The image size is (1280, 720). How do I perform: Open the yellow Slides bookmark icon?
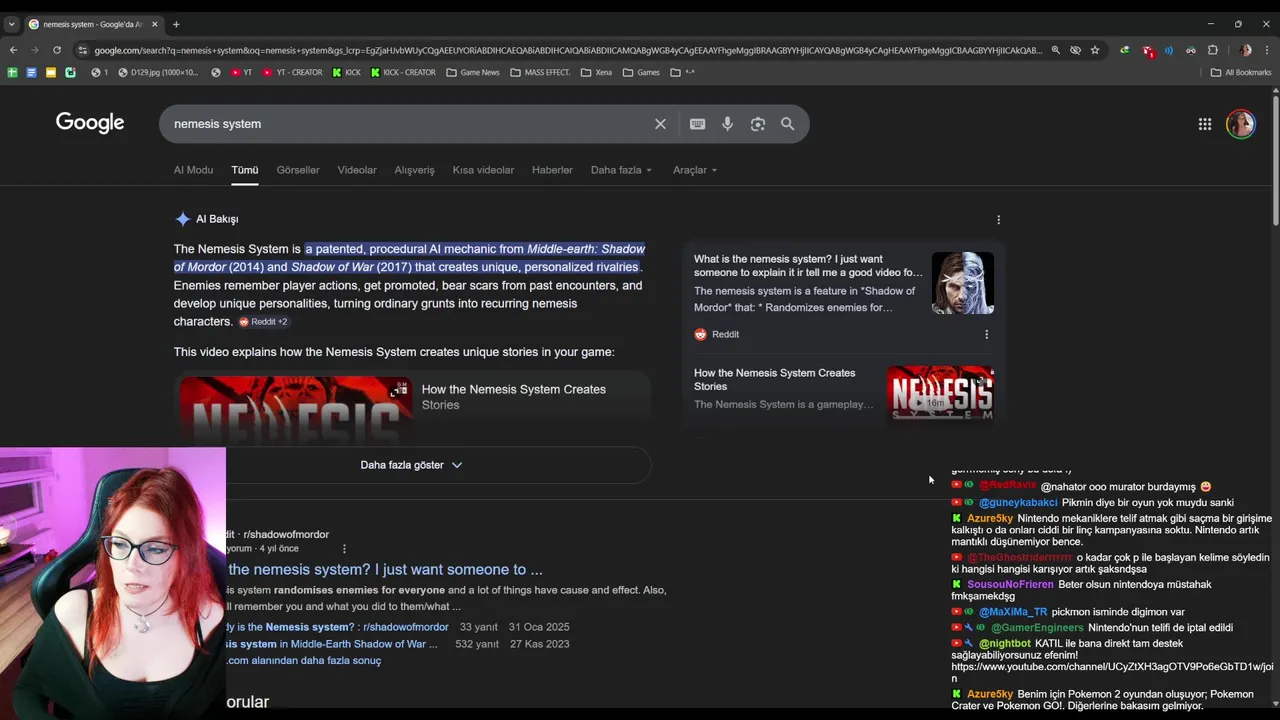pyautogui.click(x=51, y=72)
